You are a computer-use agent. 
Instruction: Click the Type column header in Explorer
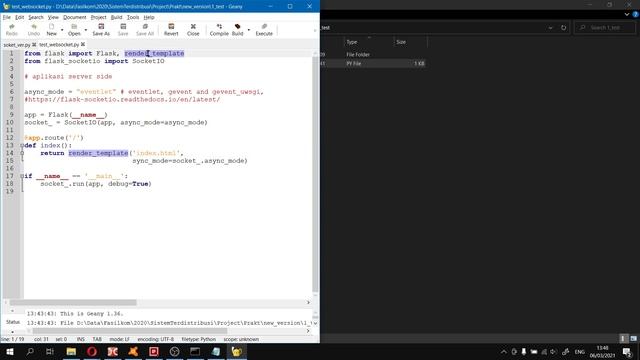coord(352,42)
